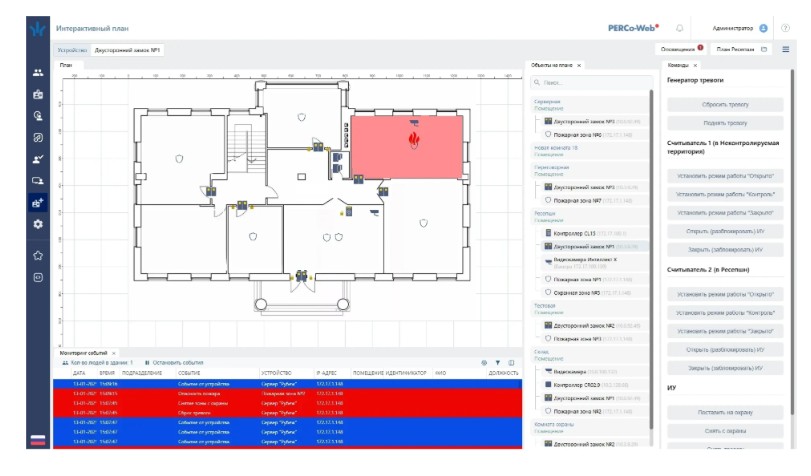Click the search field in objects panel
811x476 pixels.
(x=590, y=83)
